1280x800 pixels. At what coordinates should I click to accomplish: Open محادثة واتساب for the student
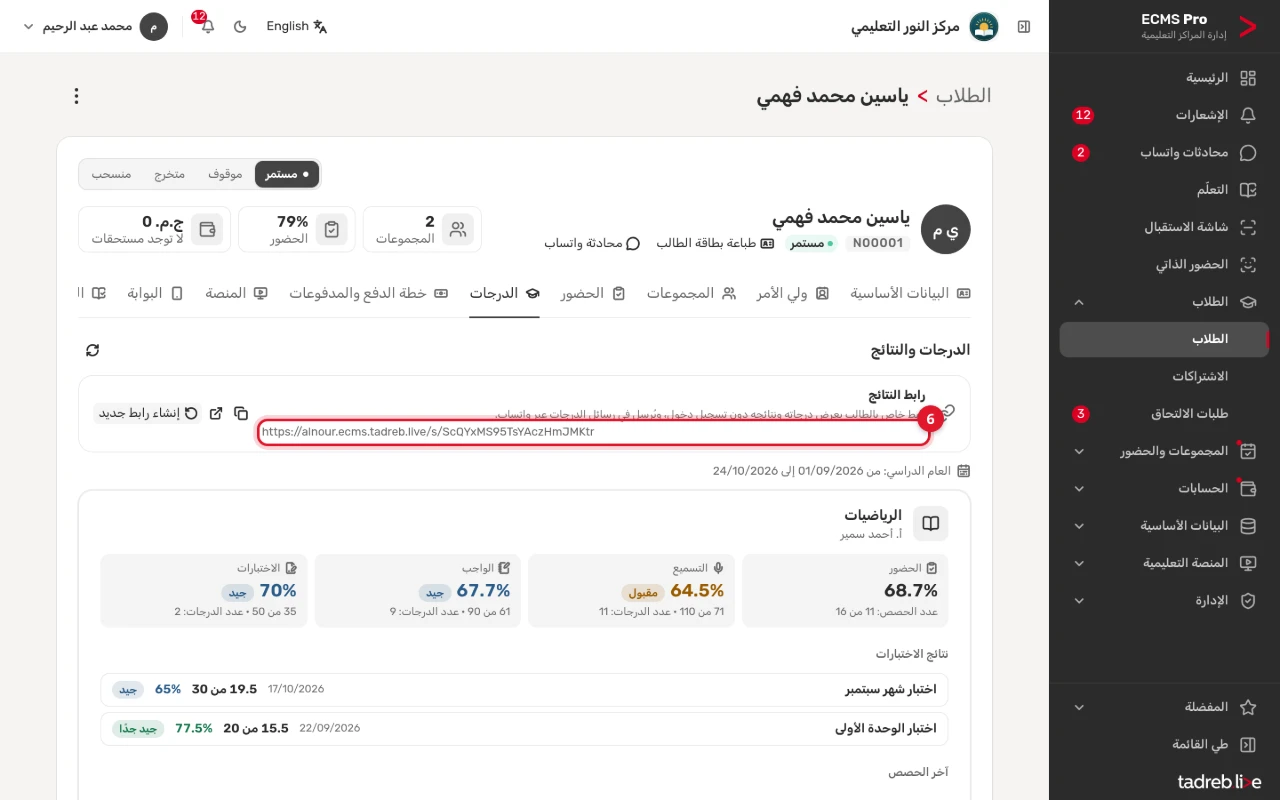pos(592,243)
